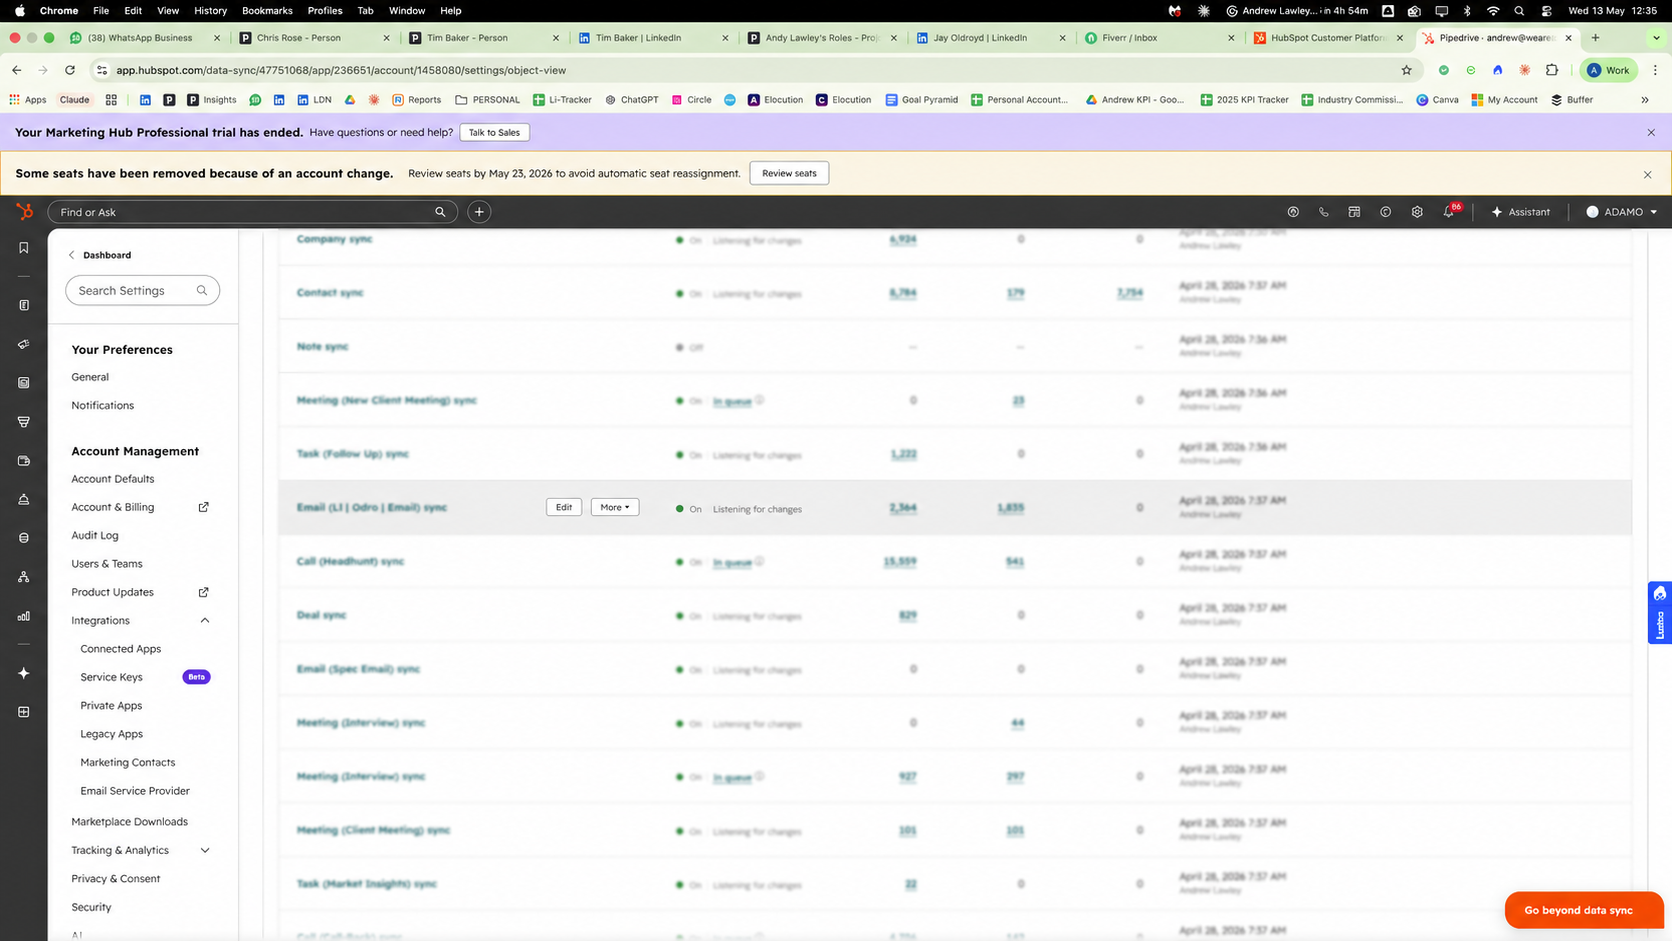Click Edit on Email sync row
Viewport: 1672px width, 941px height.
564,507
